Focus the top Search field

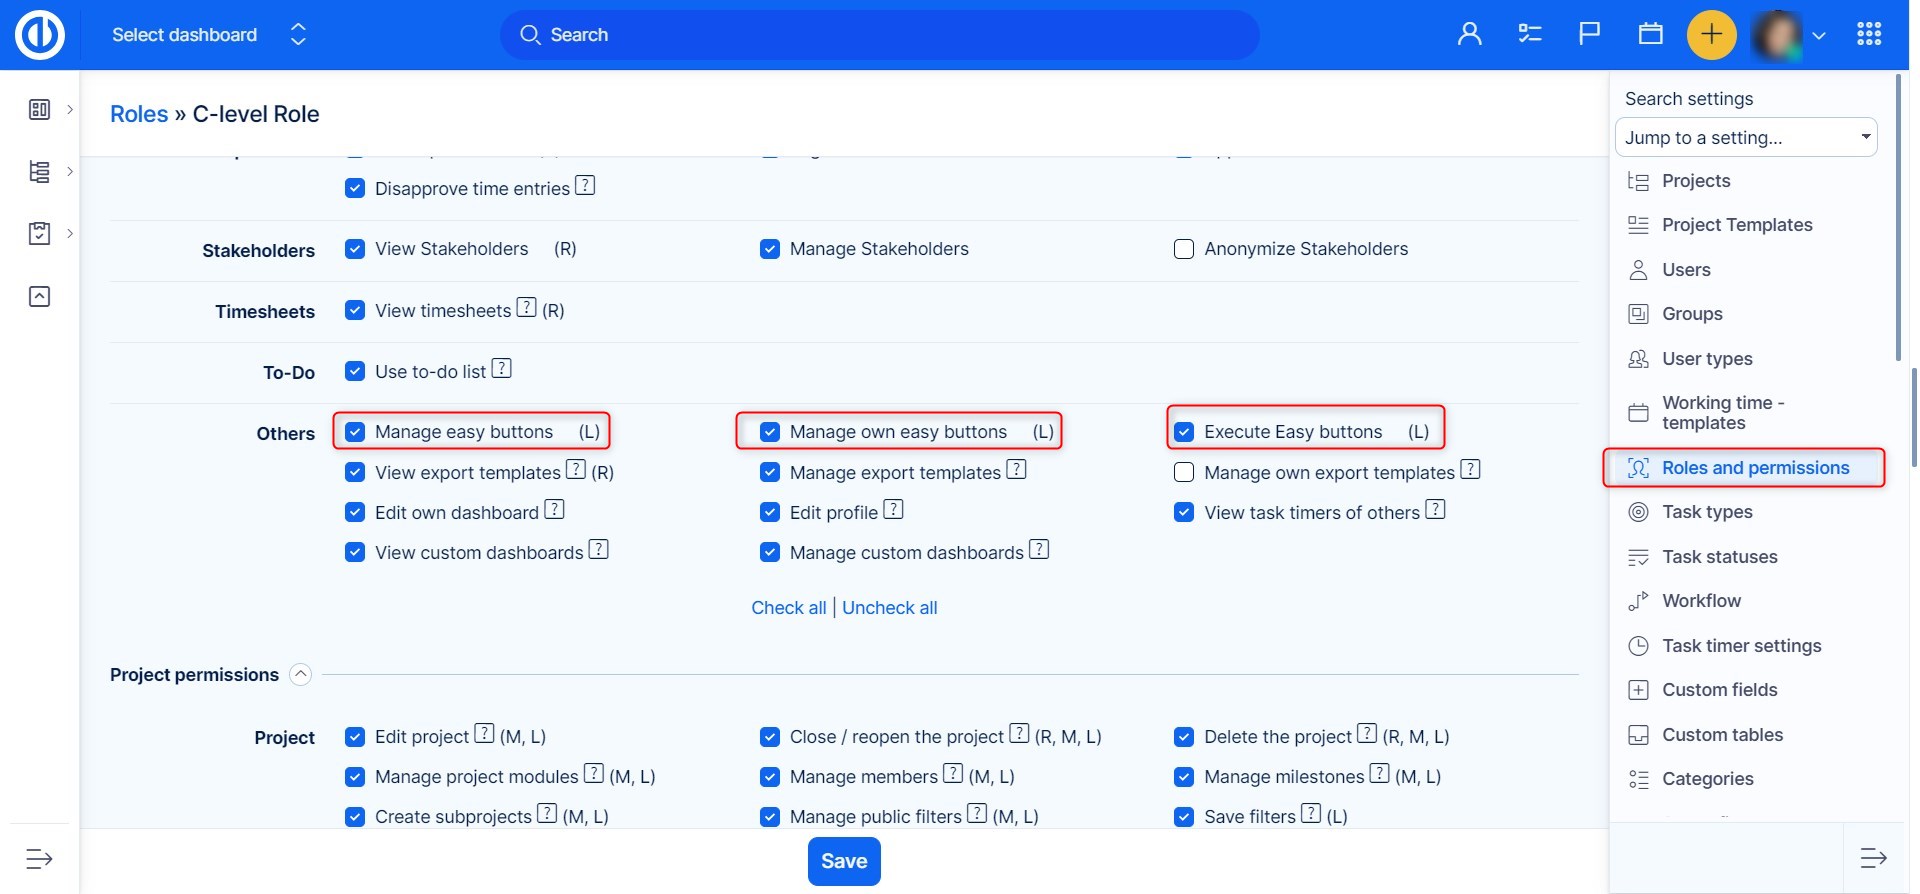click(x=880, y=35)
